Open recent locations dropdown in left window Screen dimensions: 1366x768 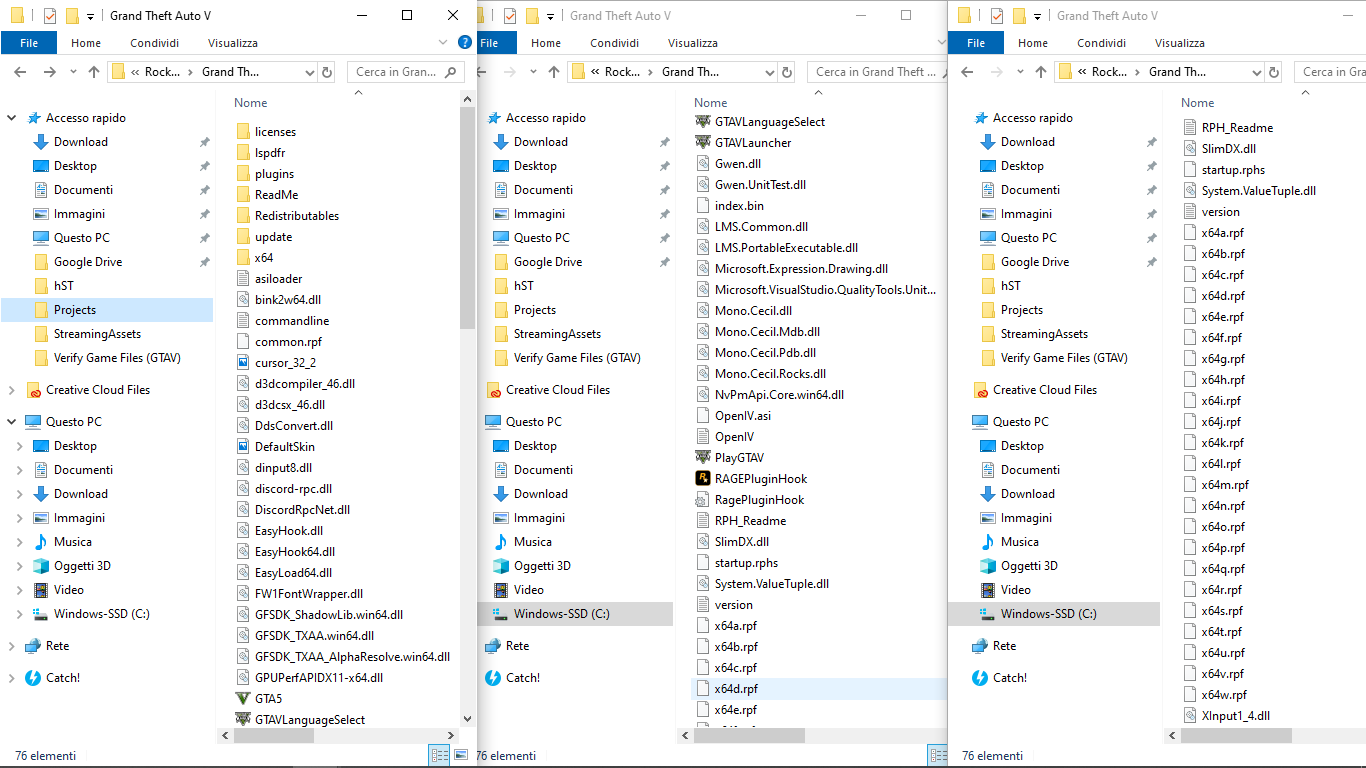pos(73,72)
